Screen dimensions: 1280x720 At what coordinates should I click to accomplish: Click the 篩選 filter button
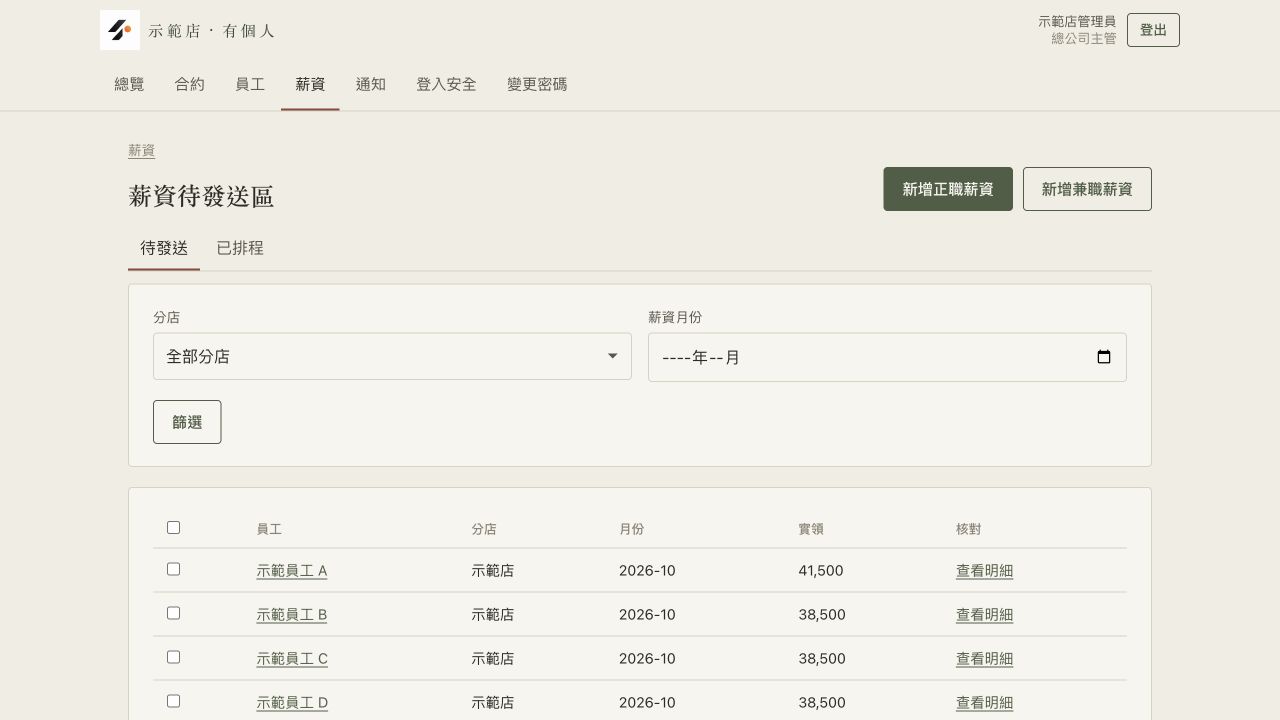point(187,422)
